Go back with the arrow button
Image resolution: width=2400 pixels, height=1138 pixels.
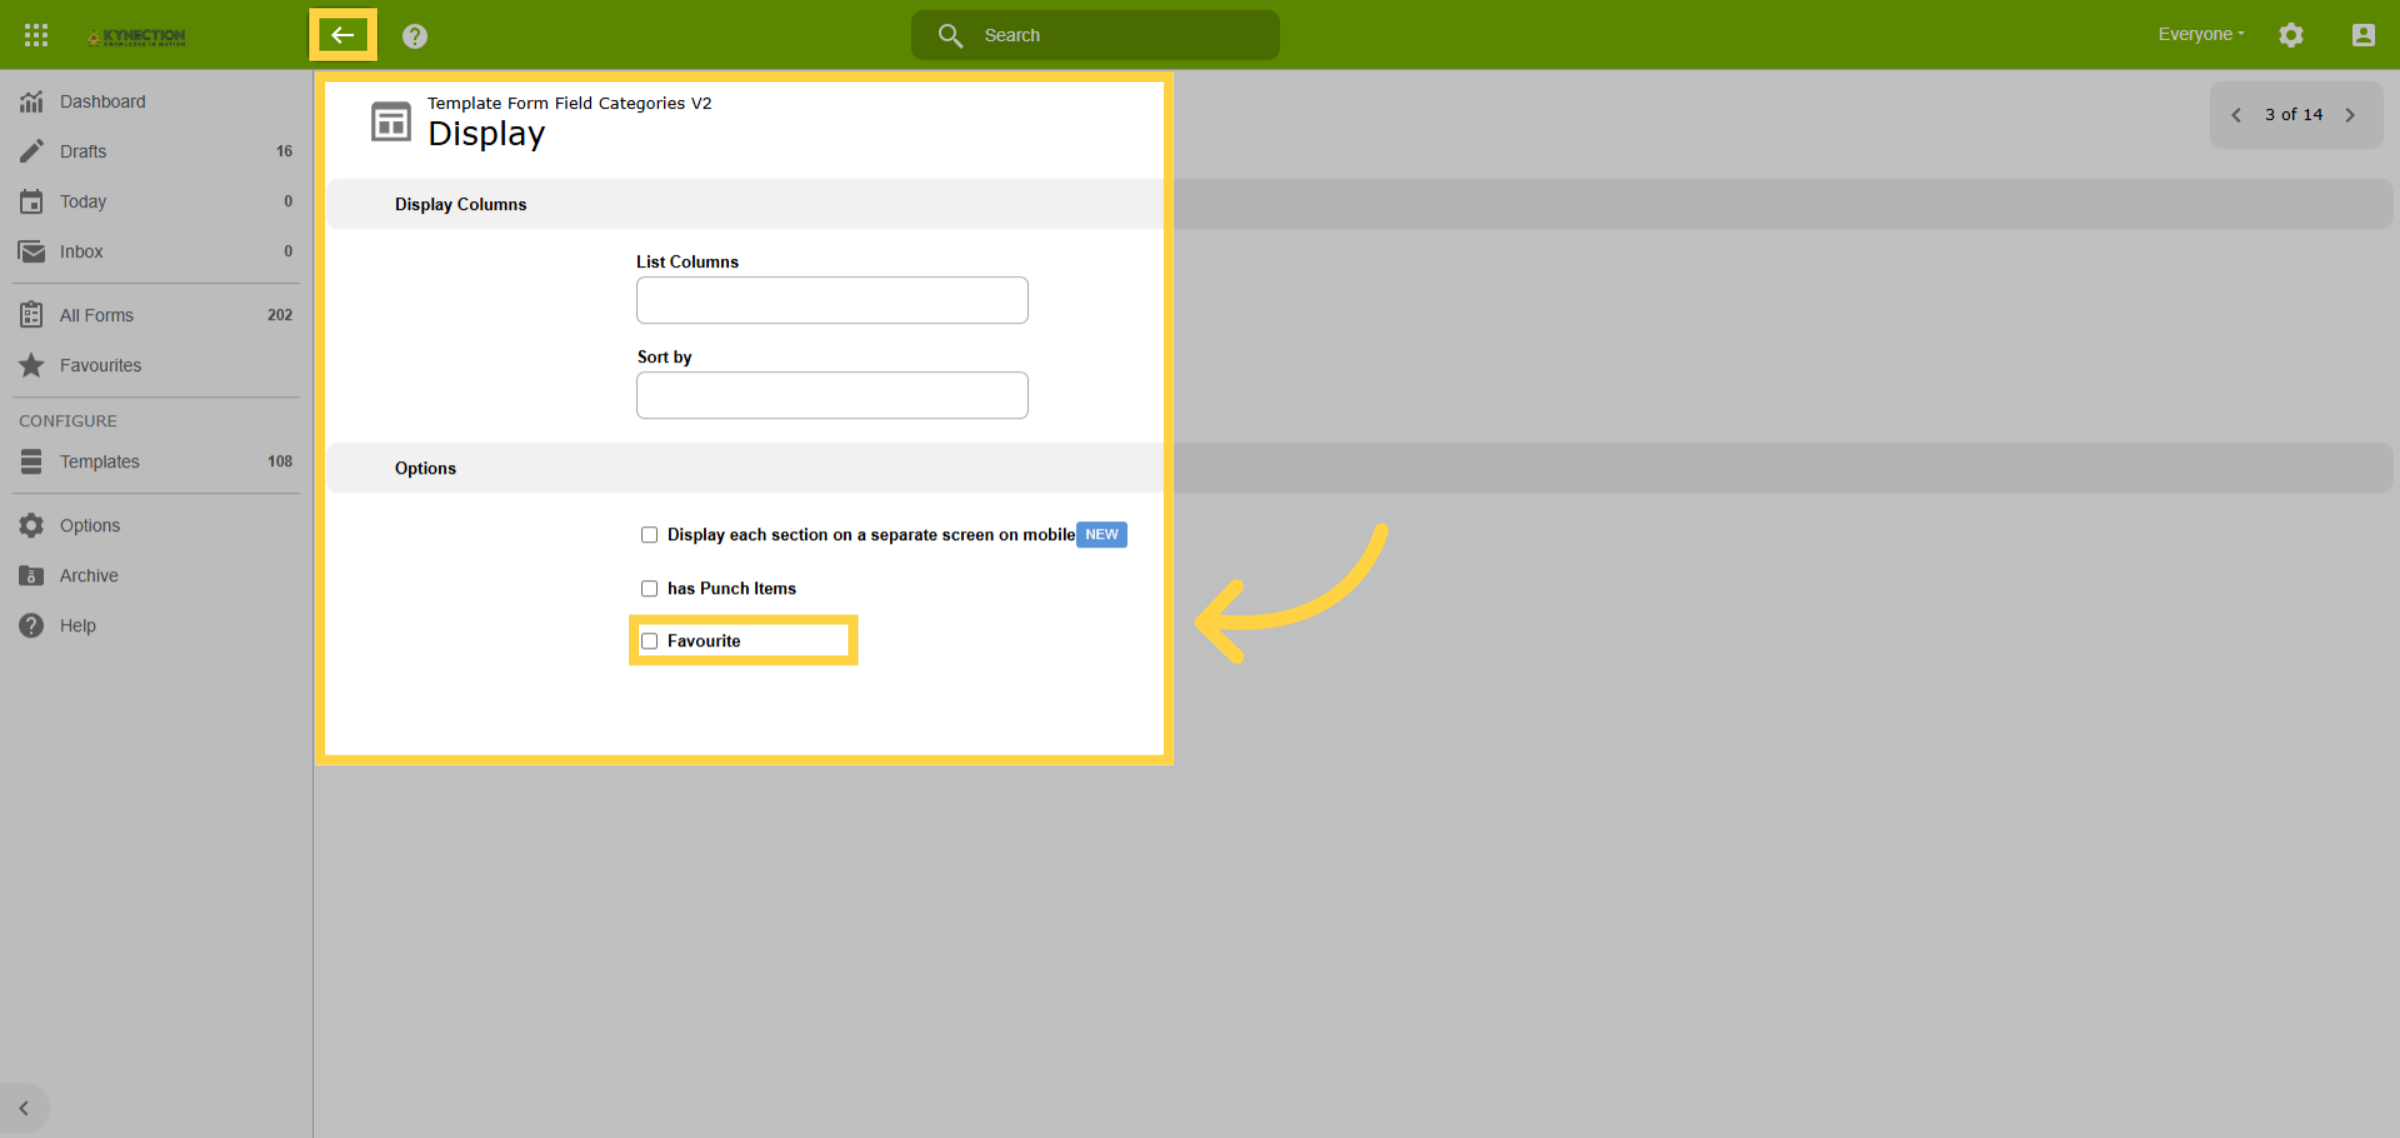coord(343,35)
